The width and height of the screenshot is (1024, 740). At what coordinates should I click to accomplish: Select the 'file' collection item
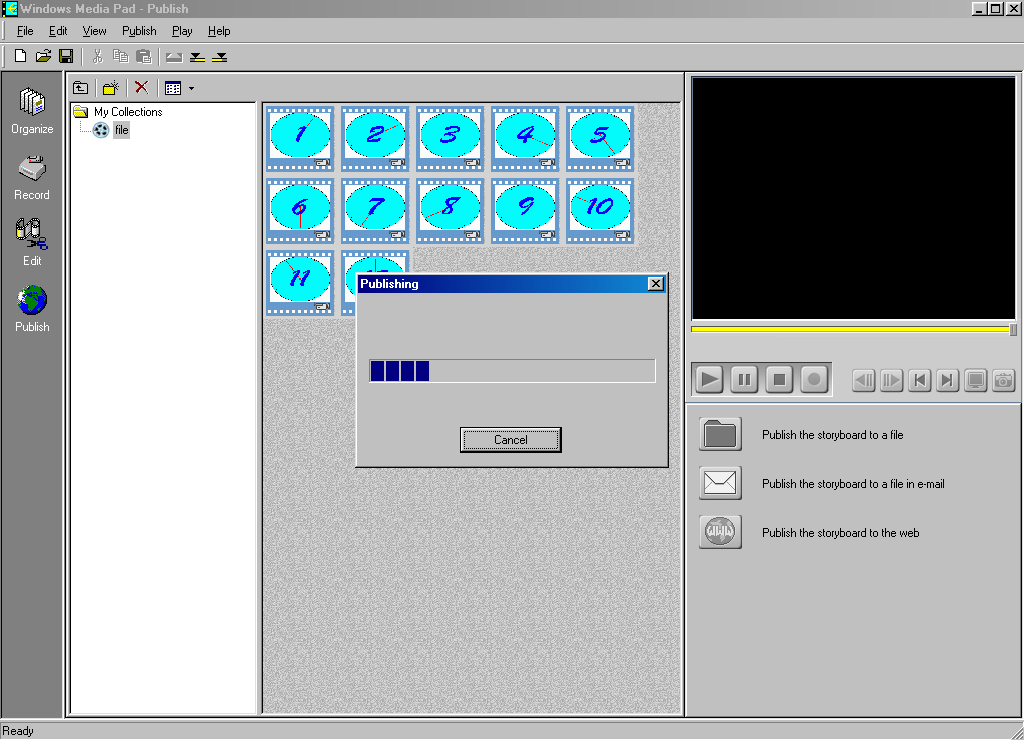[121, 130]
